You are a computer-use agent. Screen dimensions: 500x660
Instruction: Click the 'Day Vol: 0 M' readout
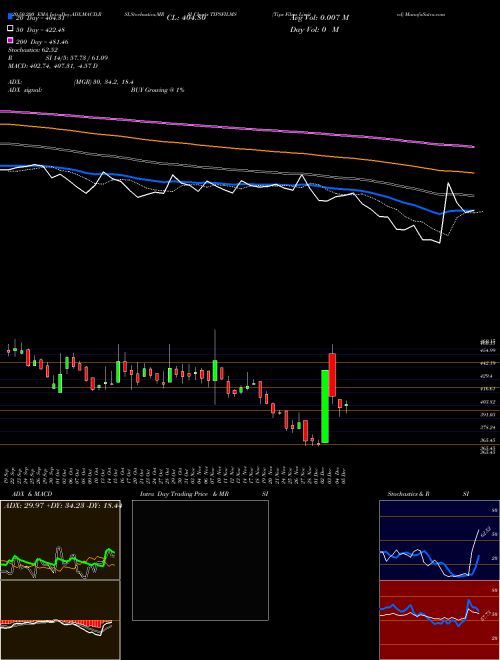tap(314, 29)
